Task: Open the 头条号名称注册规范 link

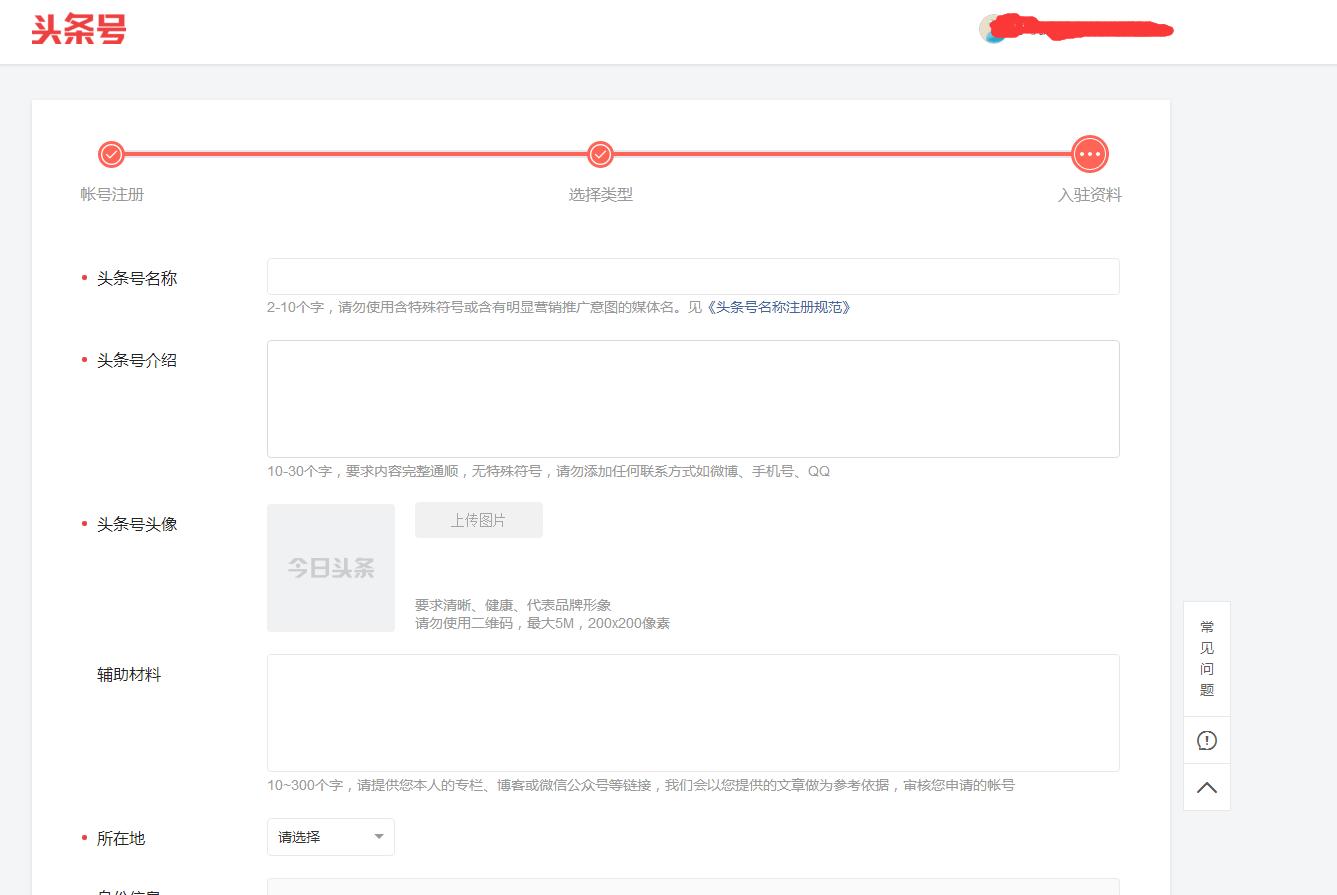Action: pos(778,308)
